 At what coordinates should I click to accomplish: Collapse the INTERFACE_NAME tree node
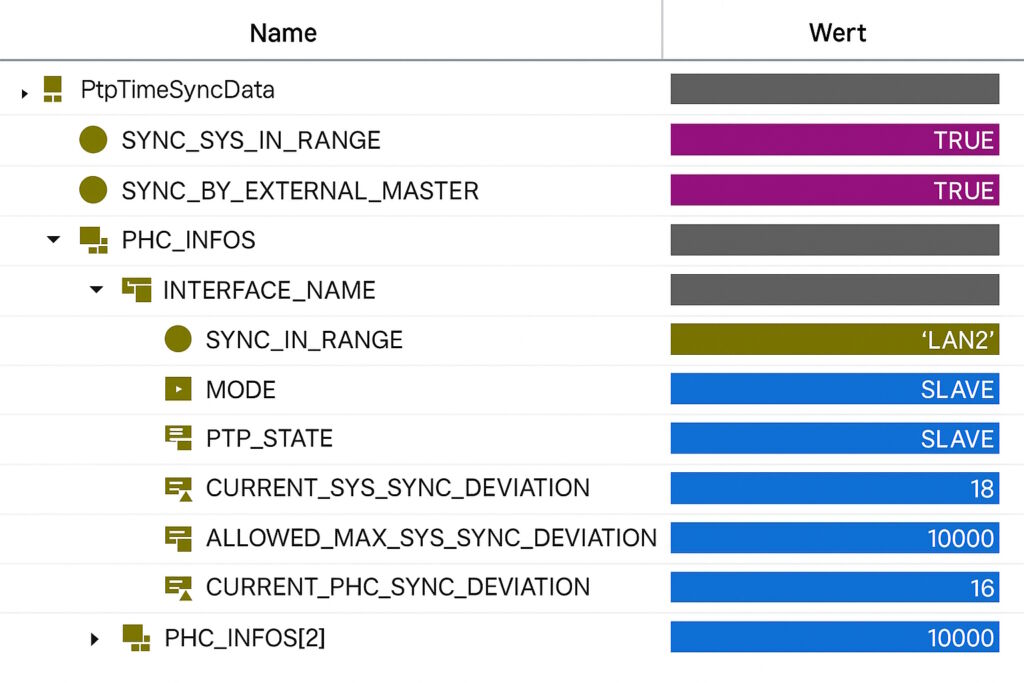(x=96, y=290)
